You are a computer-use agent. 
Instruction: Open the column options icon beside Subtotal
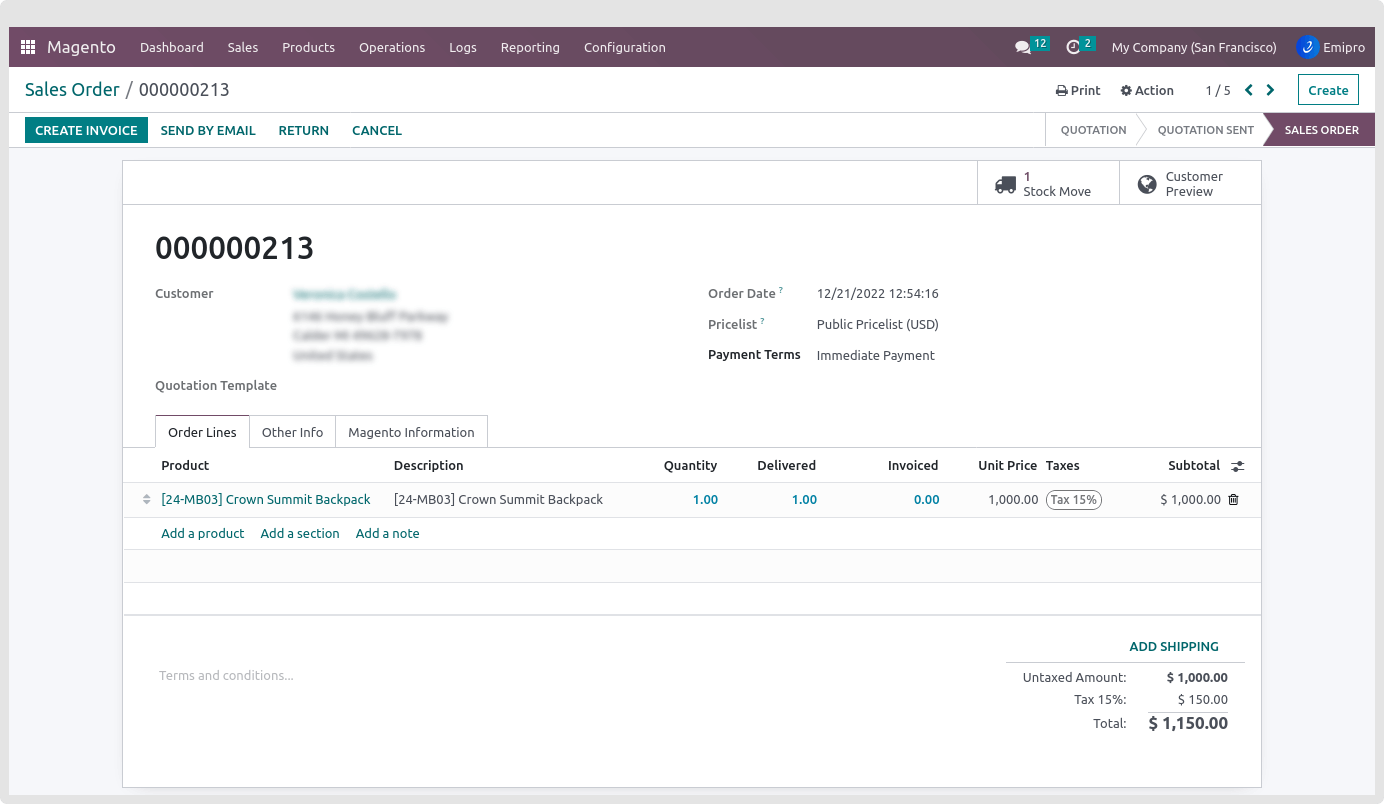1237,466
